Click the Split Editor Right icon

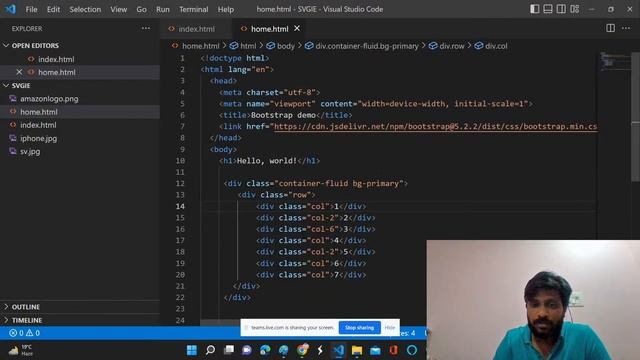611,28
